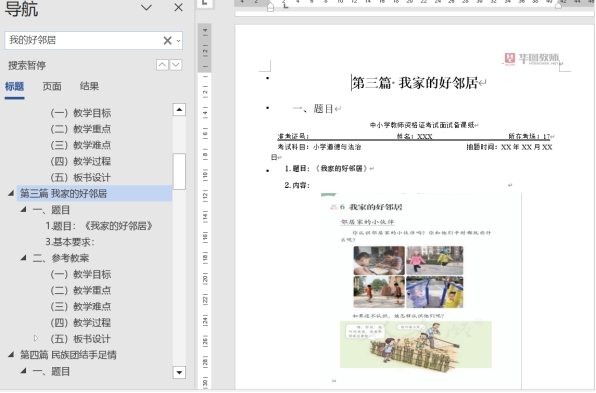Switch to the 页面 tab
The width and height of the screenshot is (596, 393).
[52, 87]
